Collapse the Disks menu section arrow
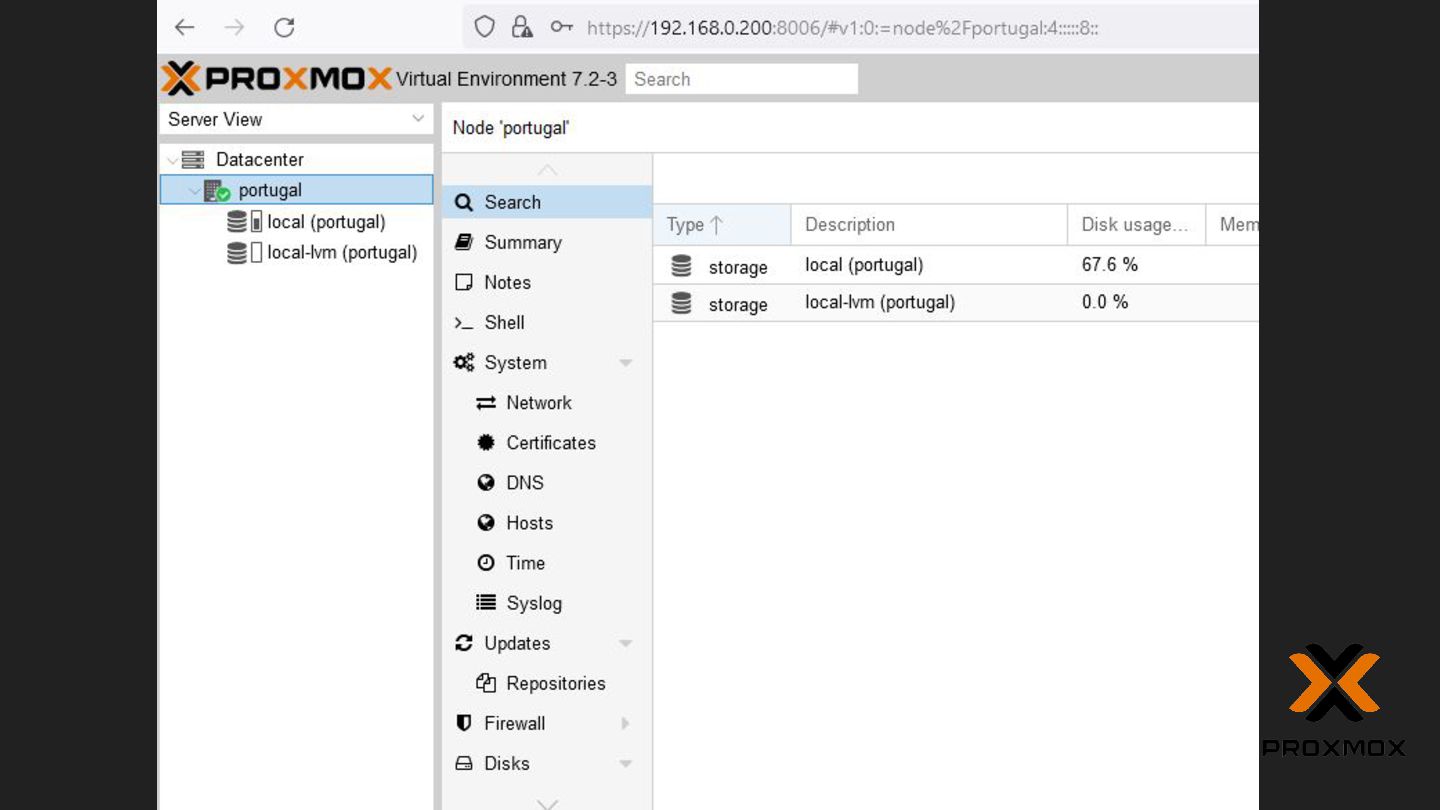1440x810 pixels. point(626,763)
